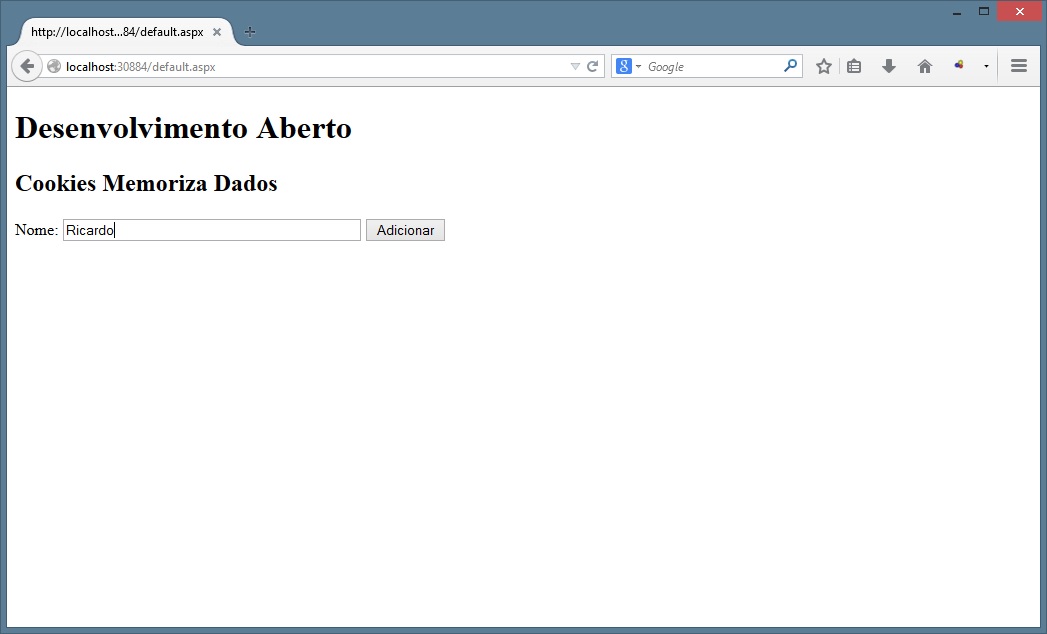Reload the current page
Viewport: 1047px width, 634px height.
click(x=592, y=67)
